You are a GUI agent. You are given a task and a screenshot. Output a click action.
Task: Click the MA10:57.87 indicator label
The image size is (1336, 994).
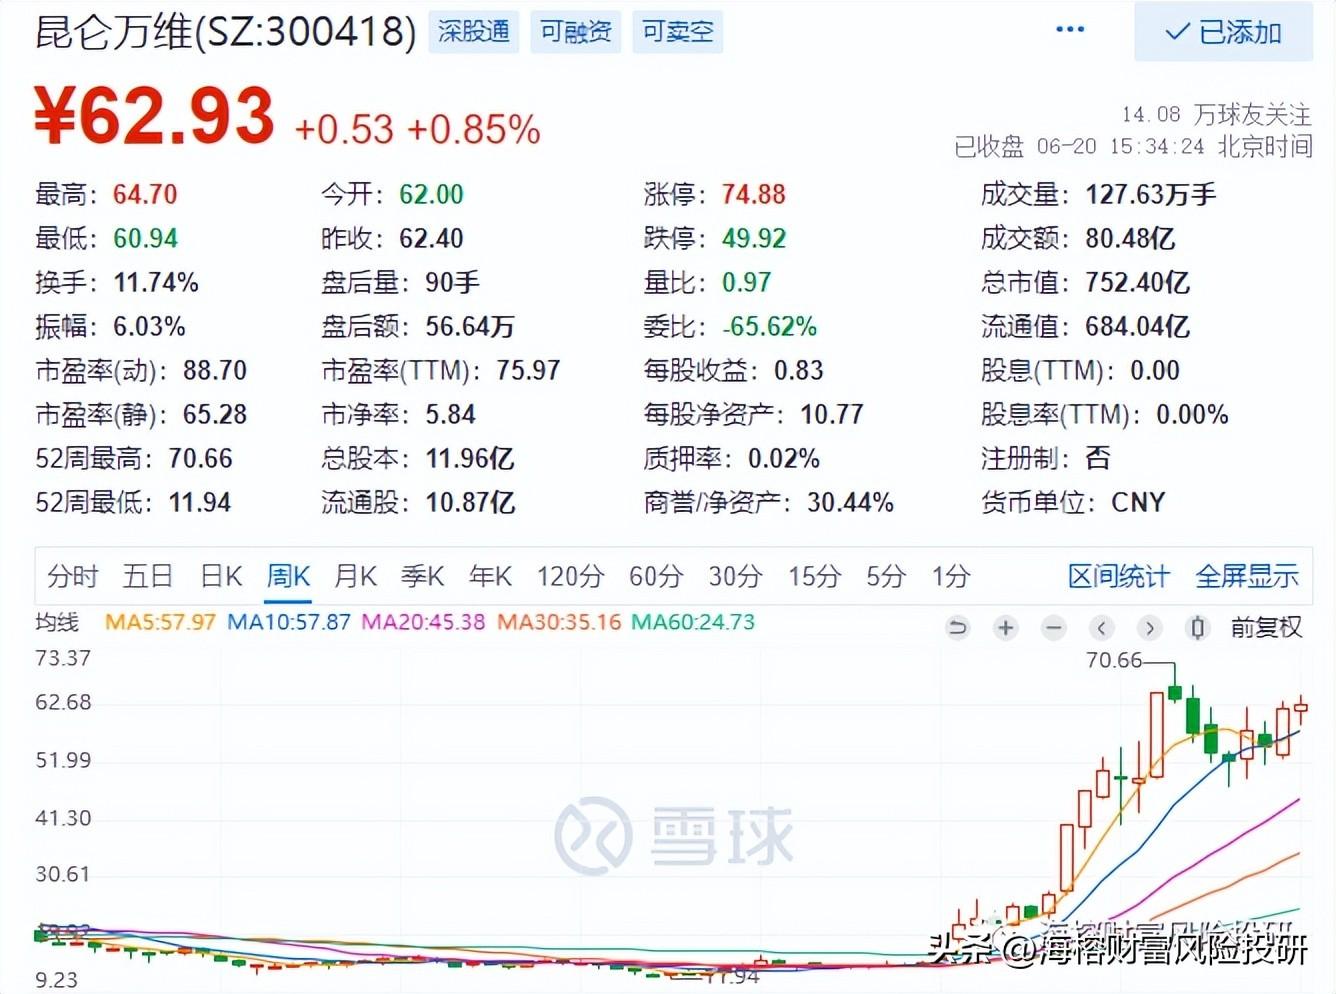[x=289, y=622]
